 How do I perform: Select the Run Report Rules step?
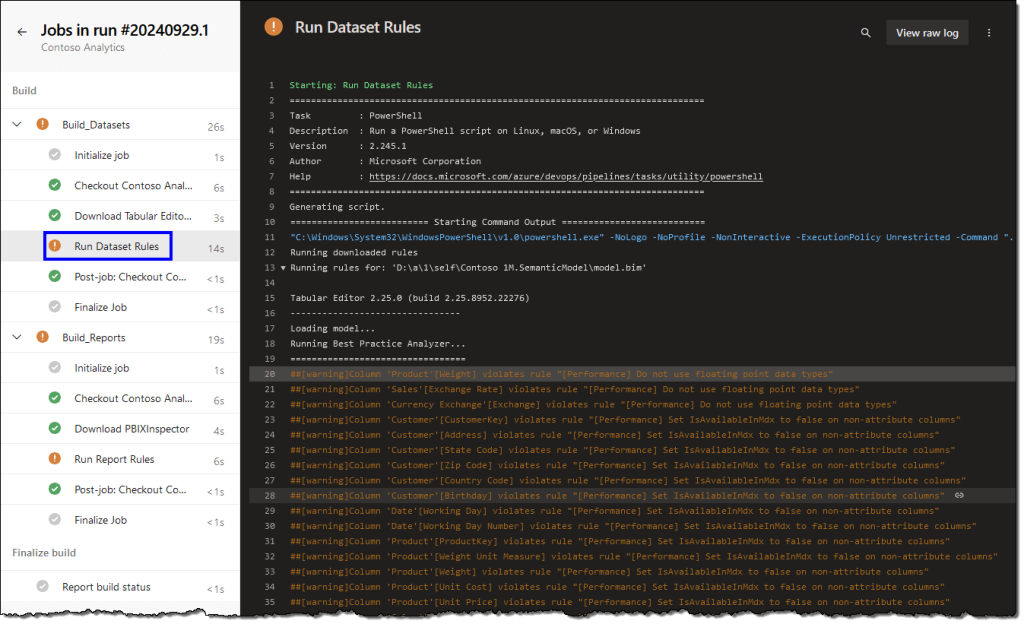(114, 459)
